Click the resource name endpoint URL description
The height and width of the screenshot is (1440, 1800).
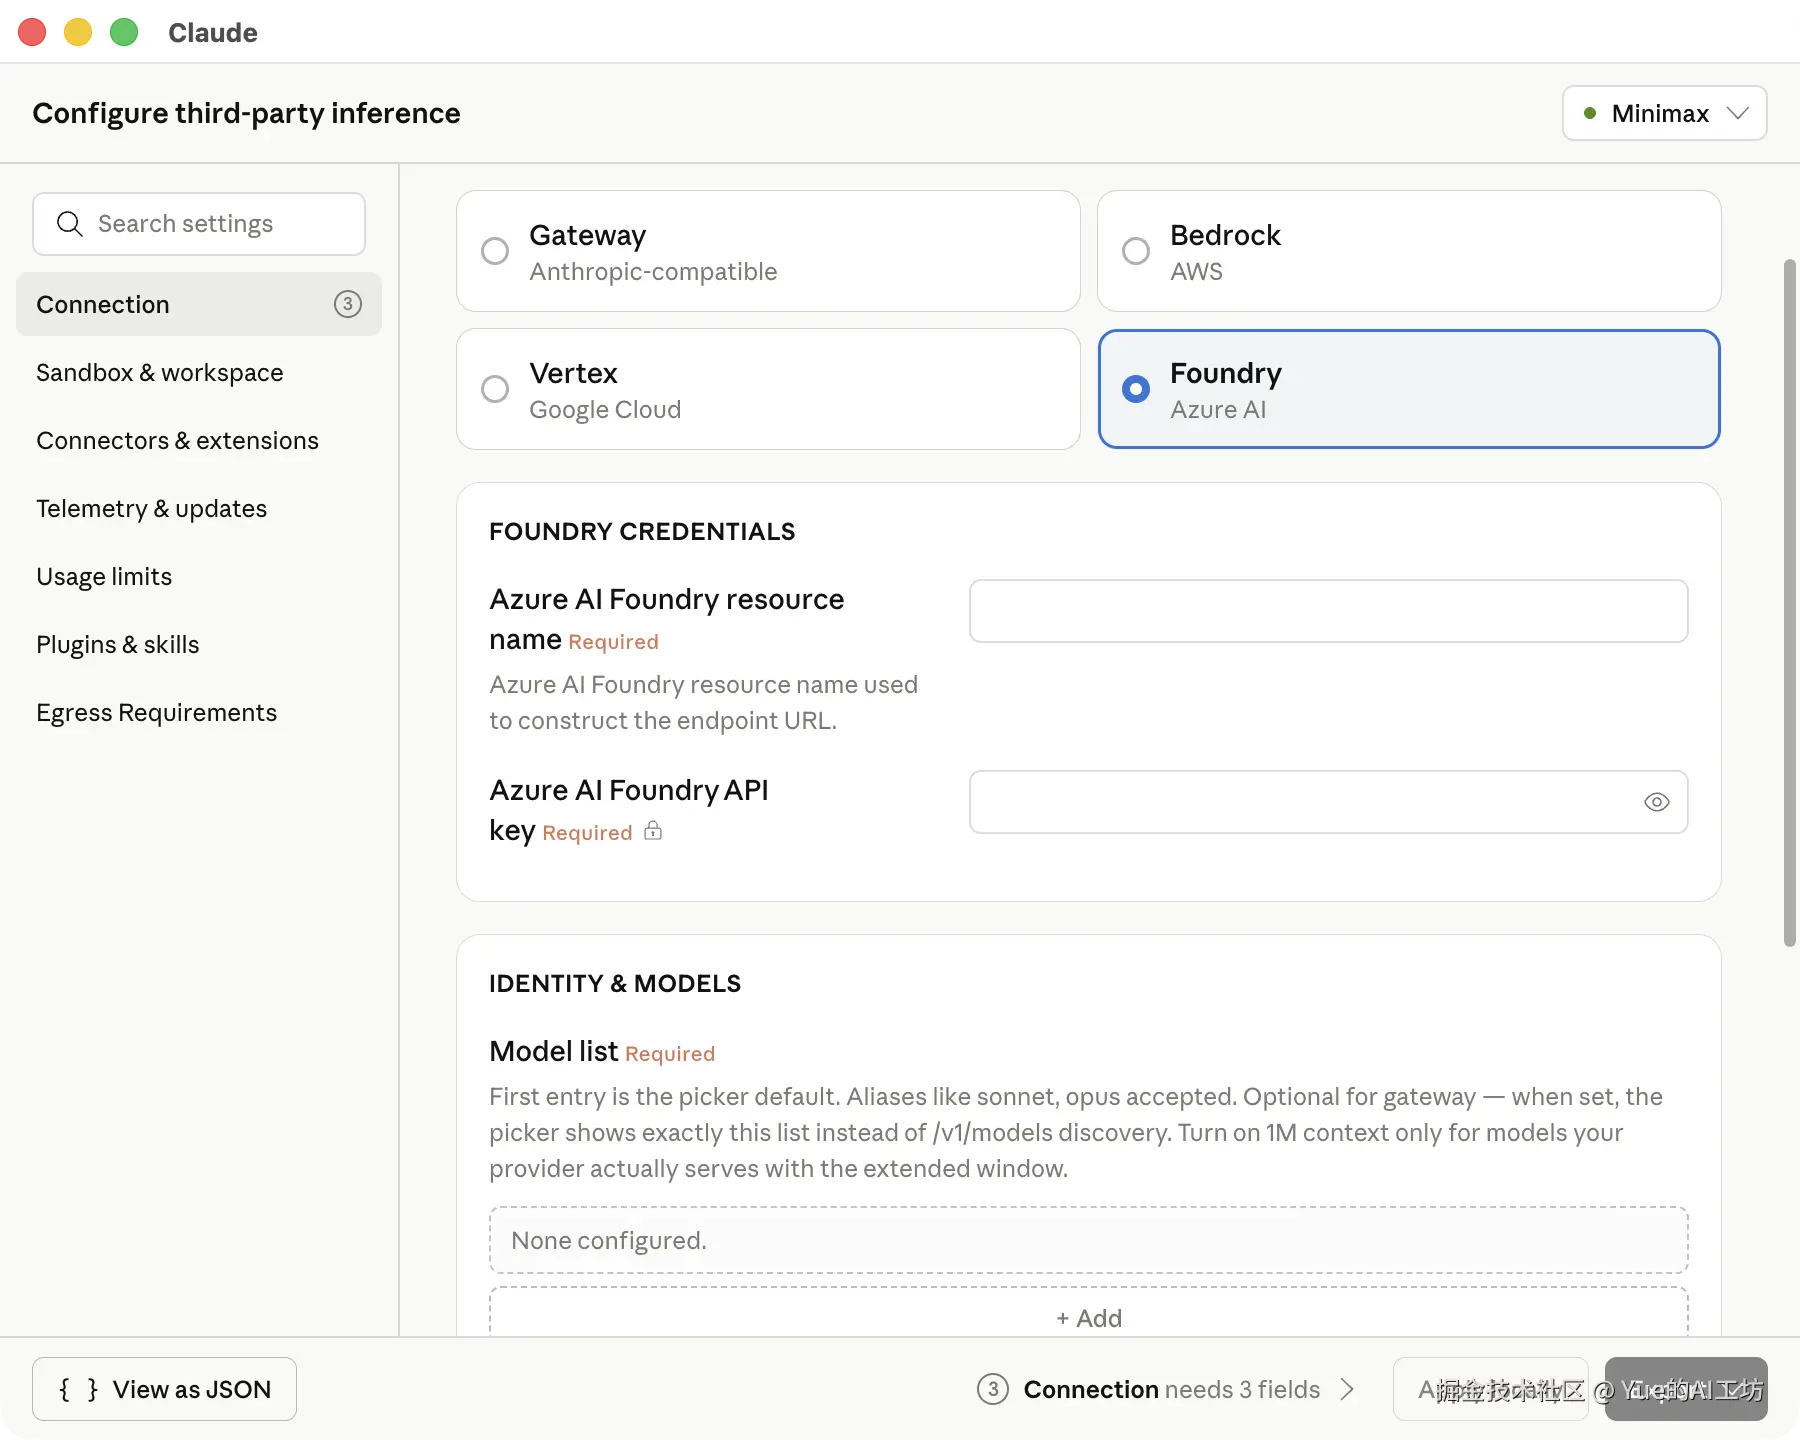click(703, 702)
